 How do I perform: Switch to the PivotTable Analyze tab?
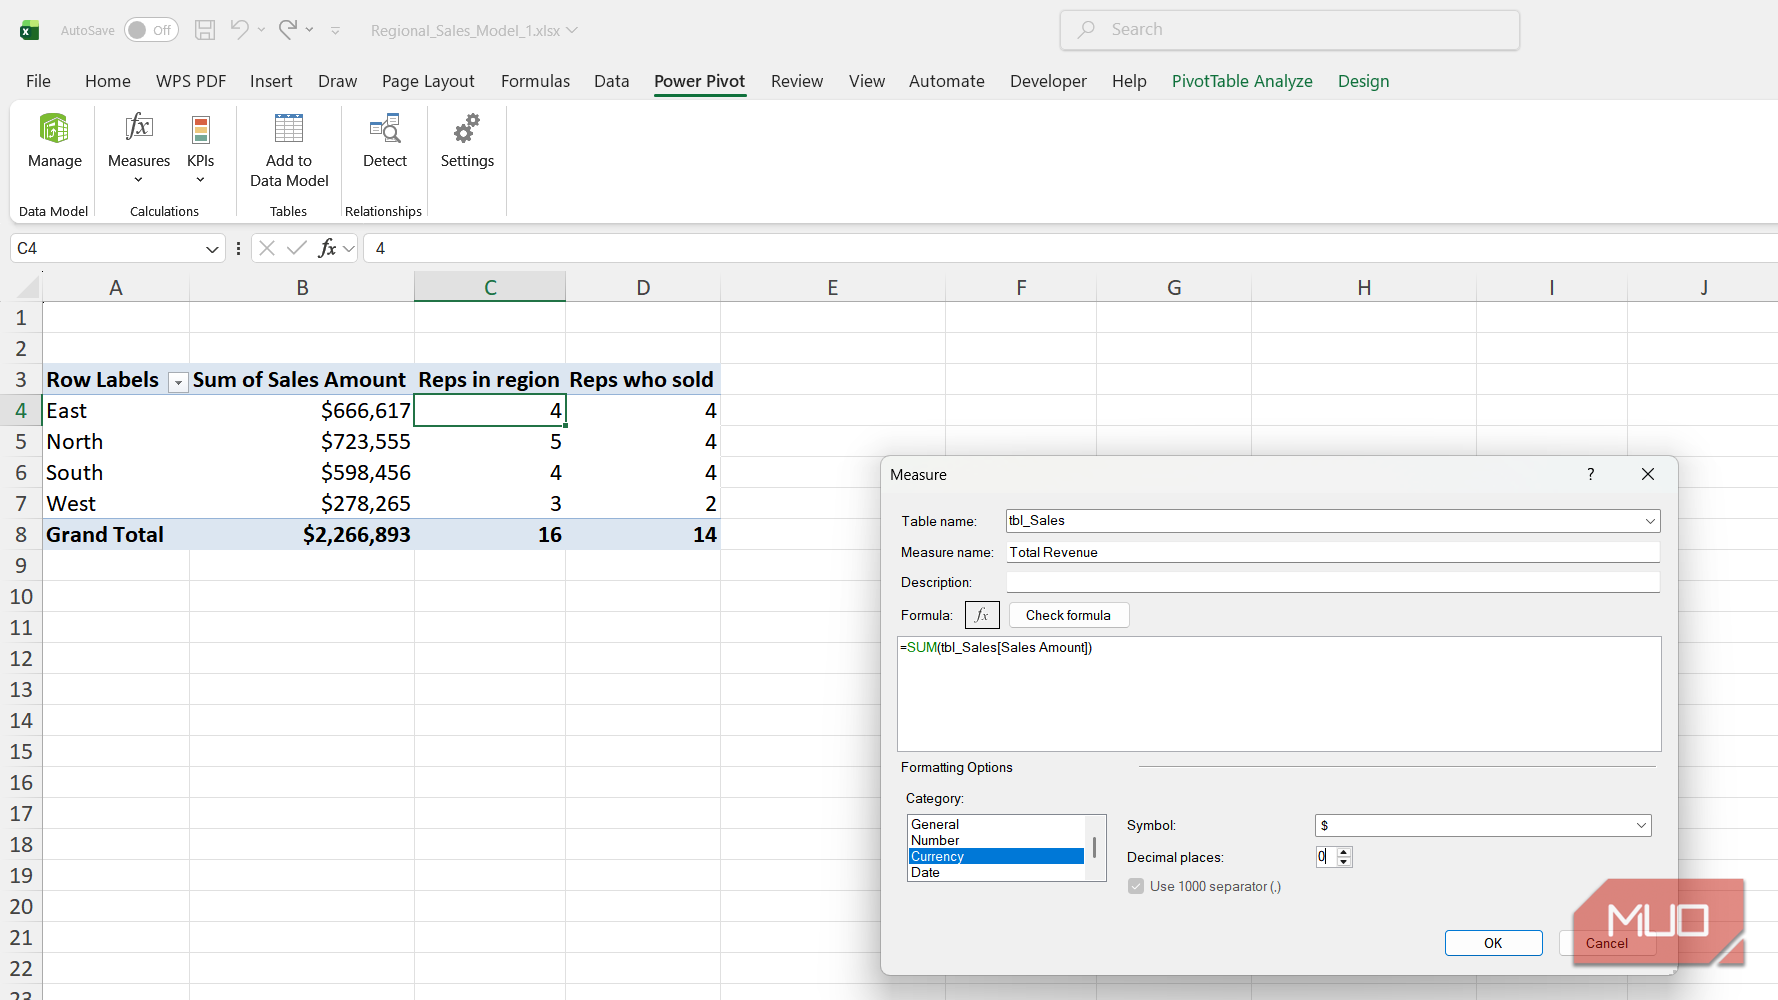coord(1242,81)
